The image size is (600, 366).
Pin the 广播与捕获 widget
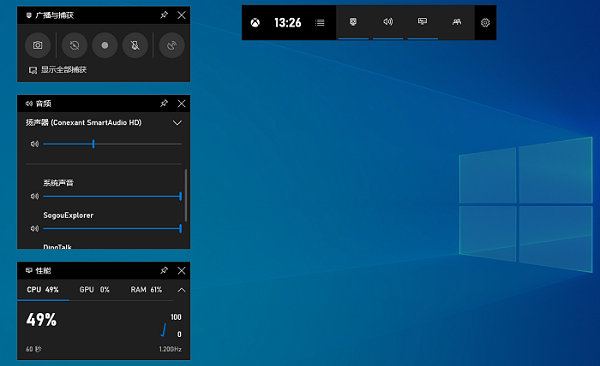pyautogui.click(x=164, y=15)
